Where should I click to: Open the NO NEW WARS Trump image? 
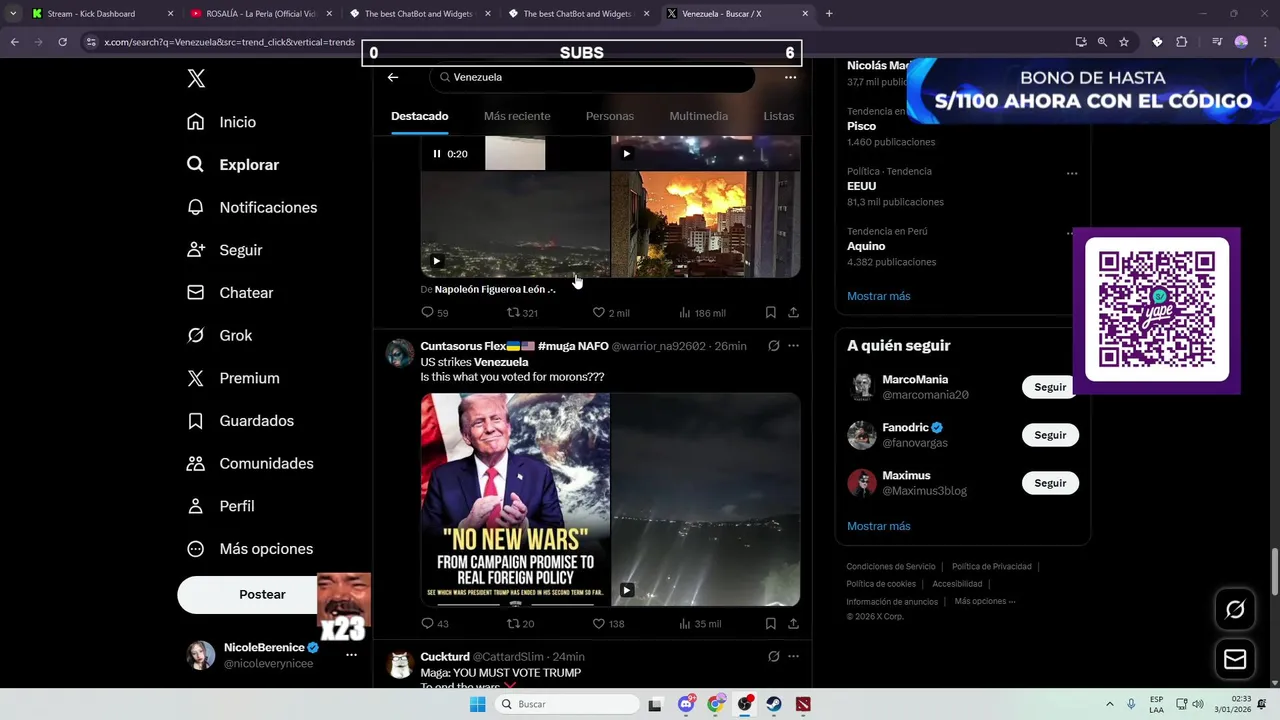point(515,500)
